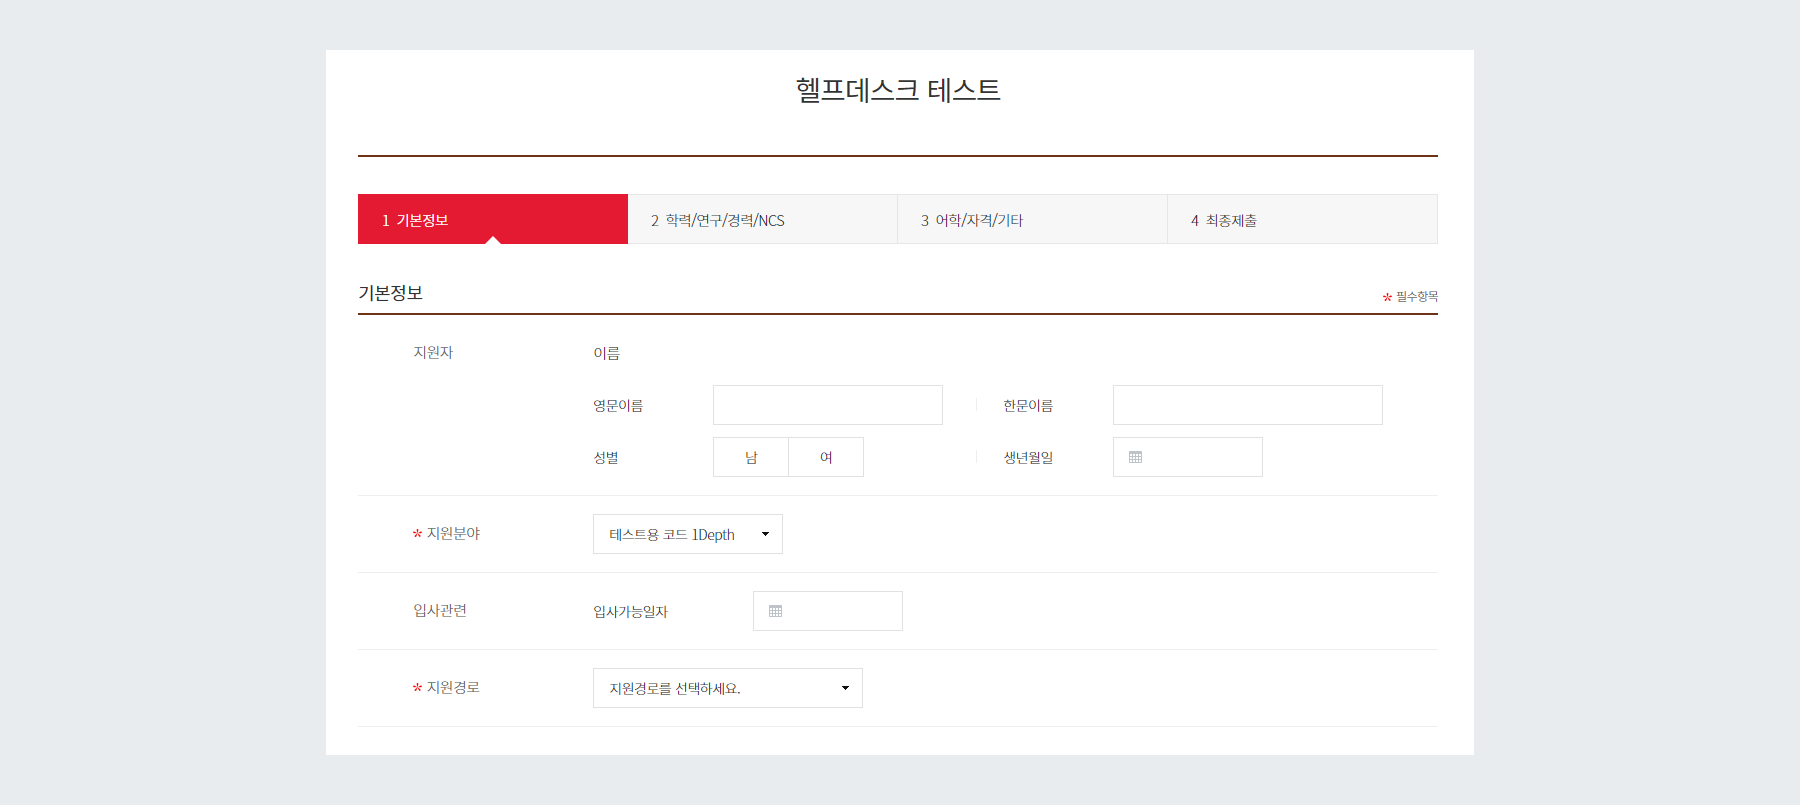The height and width of the screenshot is (805, 1800).
Task: Click into the 한문이름 text field
Action: (1248, 405)
